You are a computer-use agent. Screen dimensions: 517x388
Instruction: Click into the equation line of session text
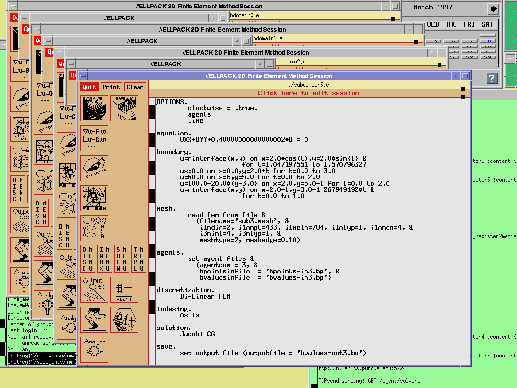244,140
